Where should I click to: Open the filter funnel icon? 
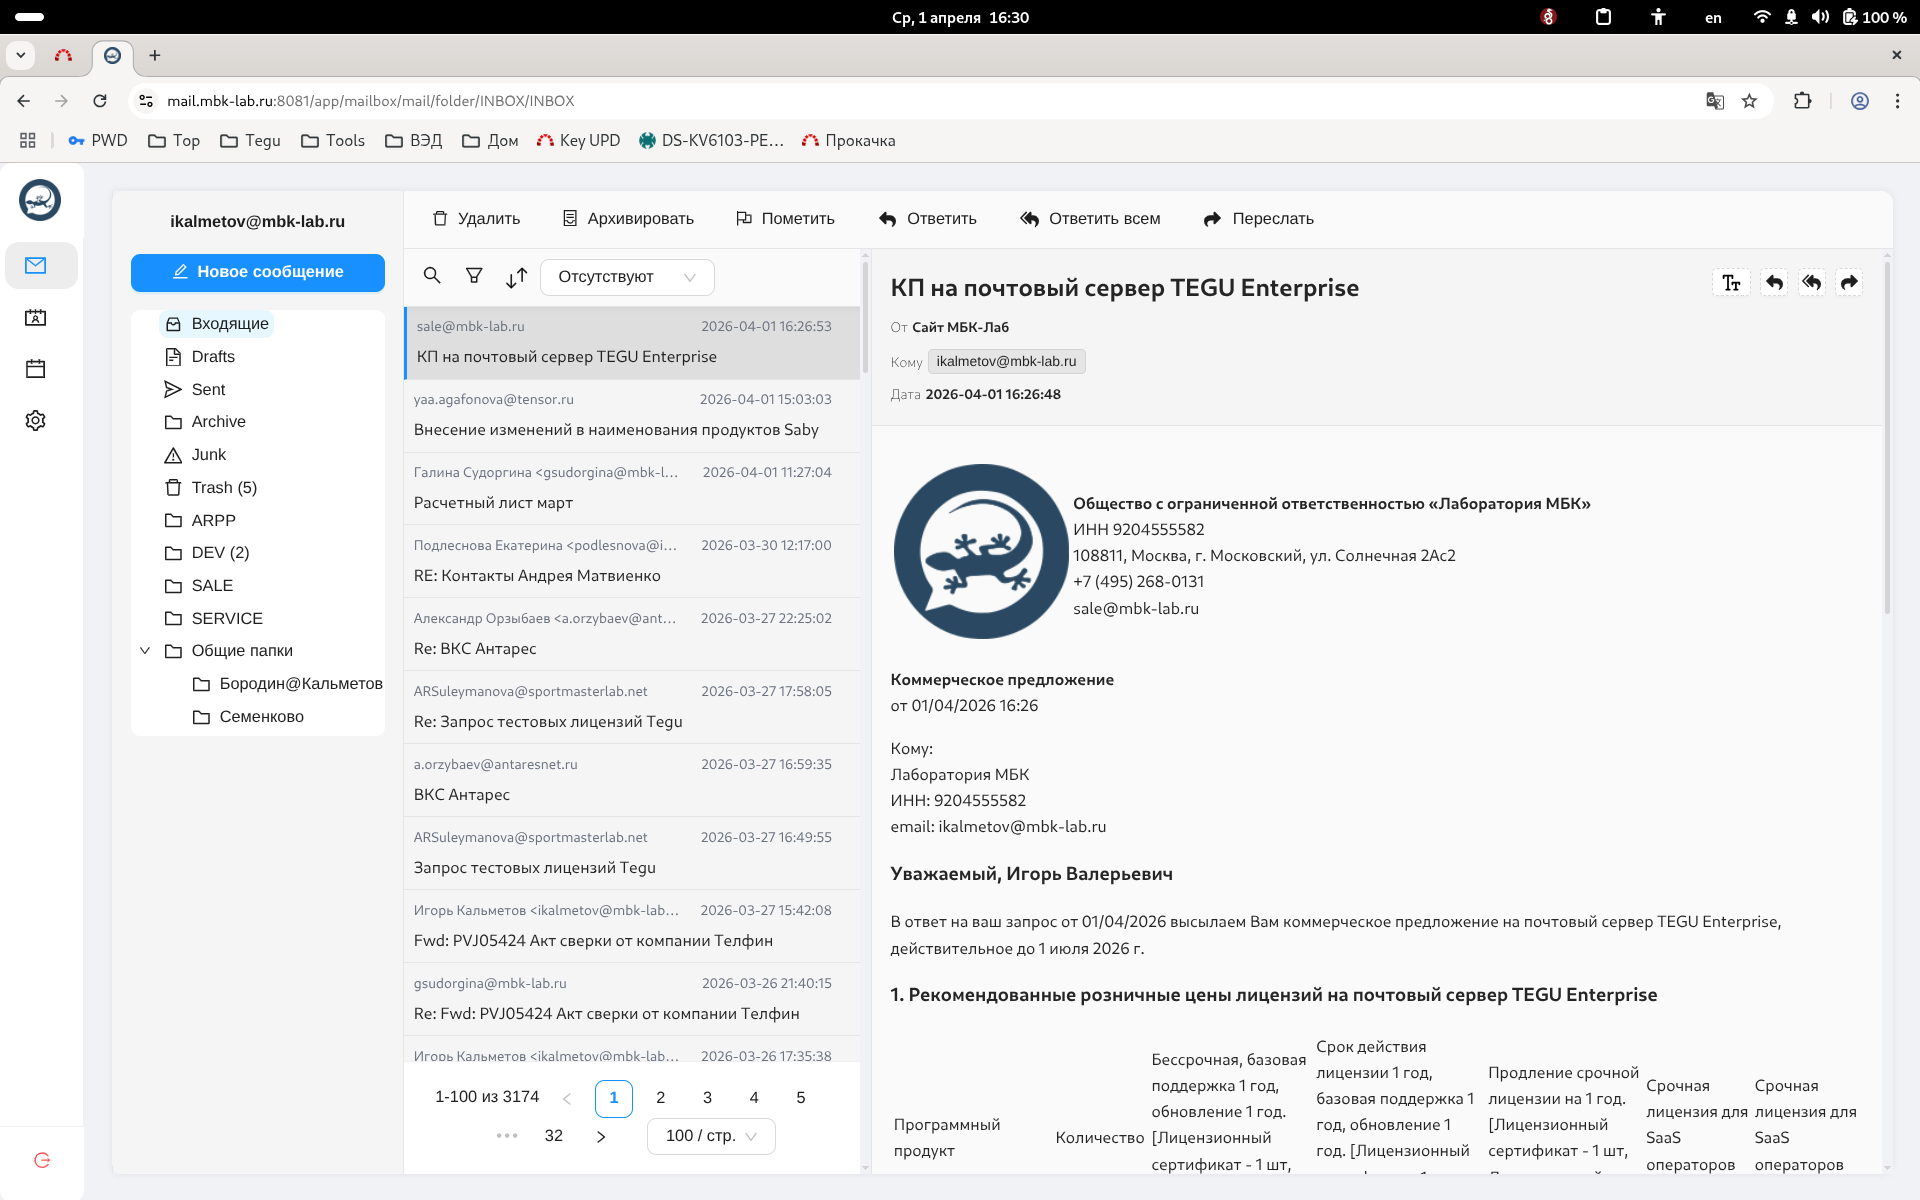click(474, 276)
